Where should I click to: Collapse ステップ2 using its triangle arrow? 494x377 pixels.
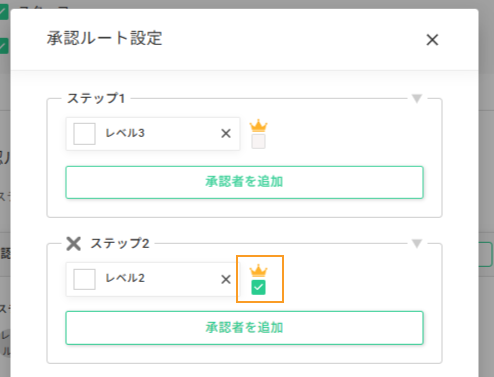(x=417, y=244)
